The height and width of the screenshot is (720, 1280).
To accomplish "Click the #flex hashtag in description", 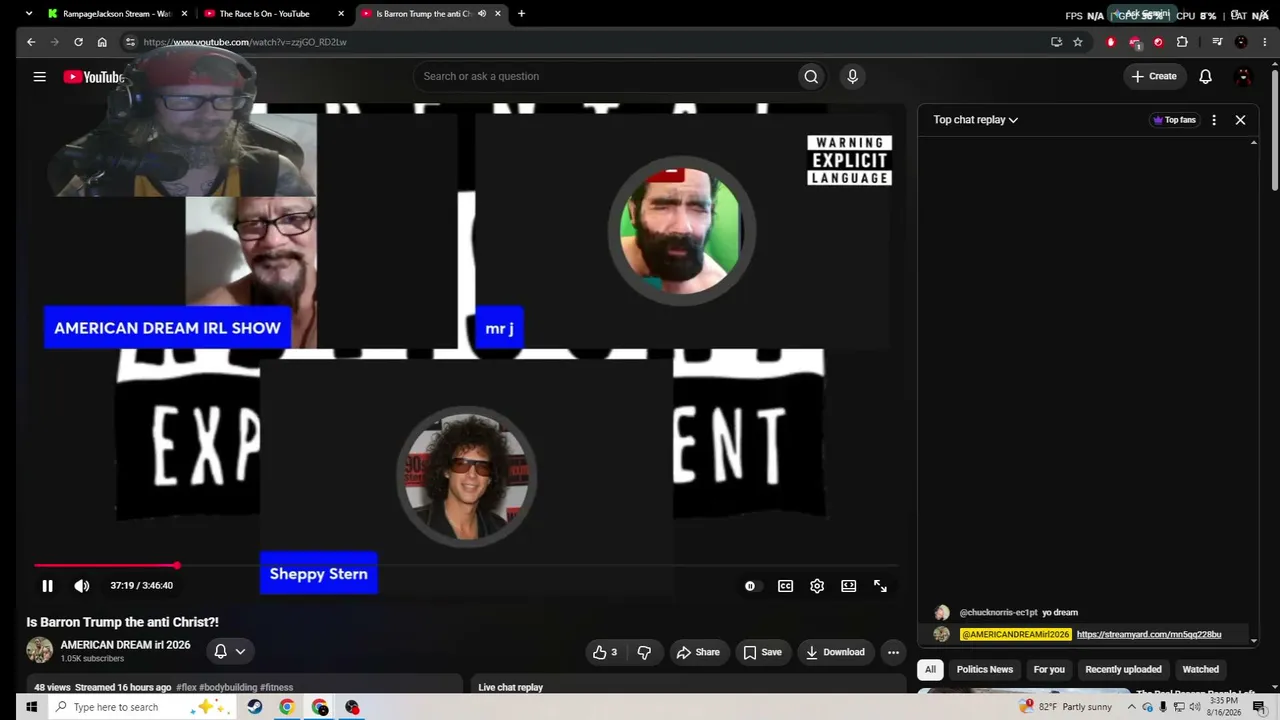I will [186, 688].
